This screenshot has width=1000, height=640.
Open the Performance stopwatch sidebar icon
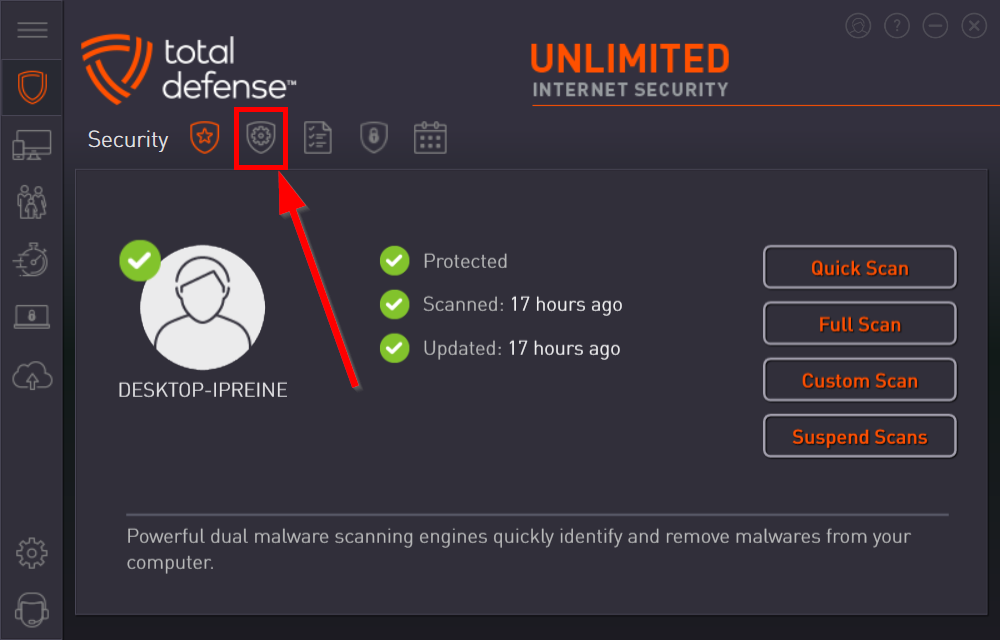(x=31, y=259)
